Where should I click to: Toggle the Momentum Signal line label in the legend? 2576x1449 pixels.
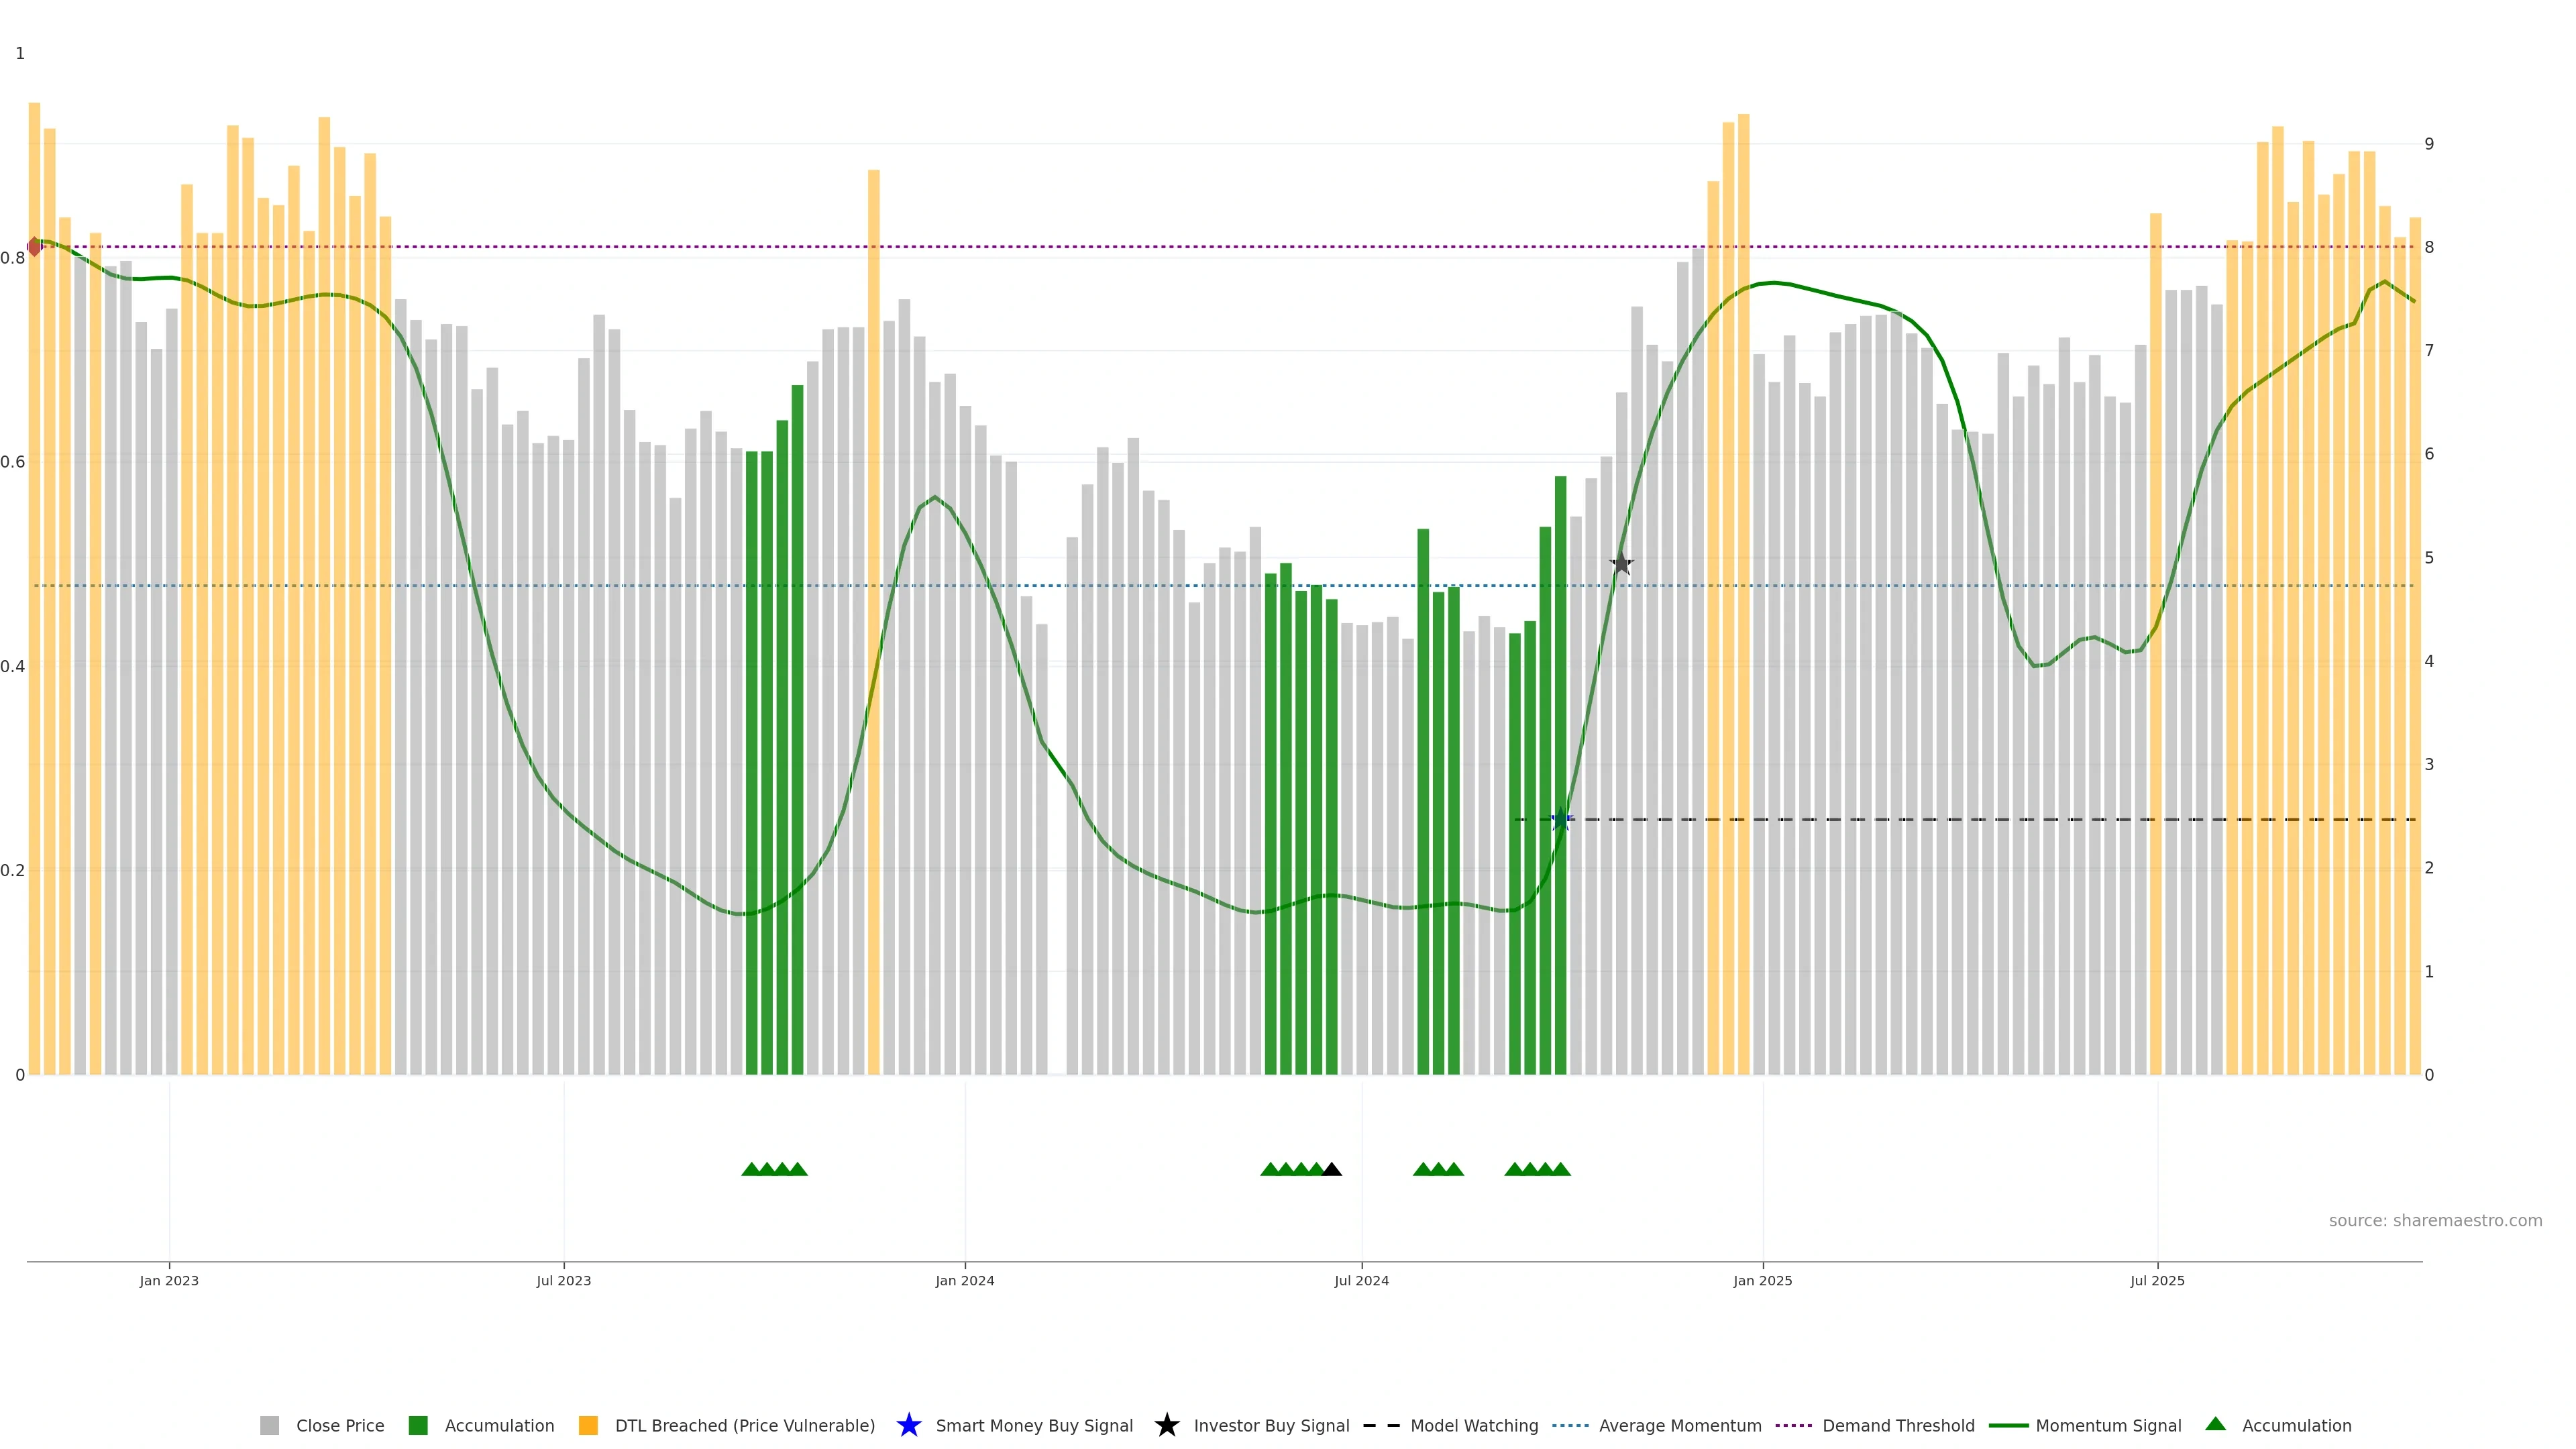point(2108,1425)
